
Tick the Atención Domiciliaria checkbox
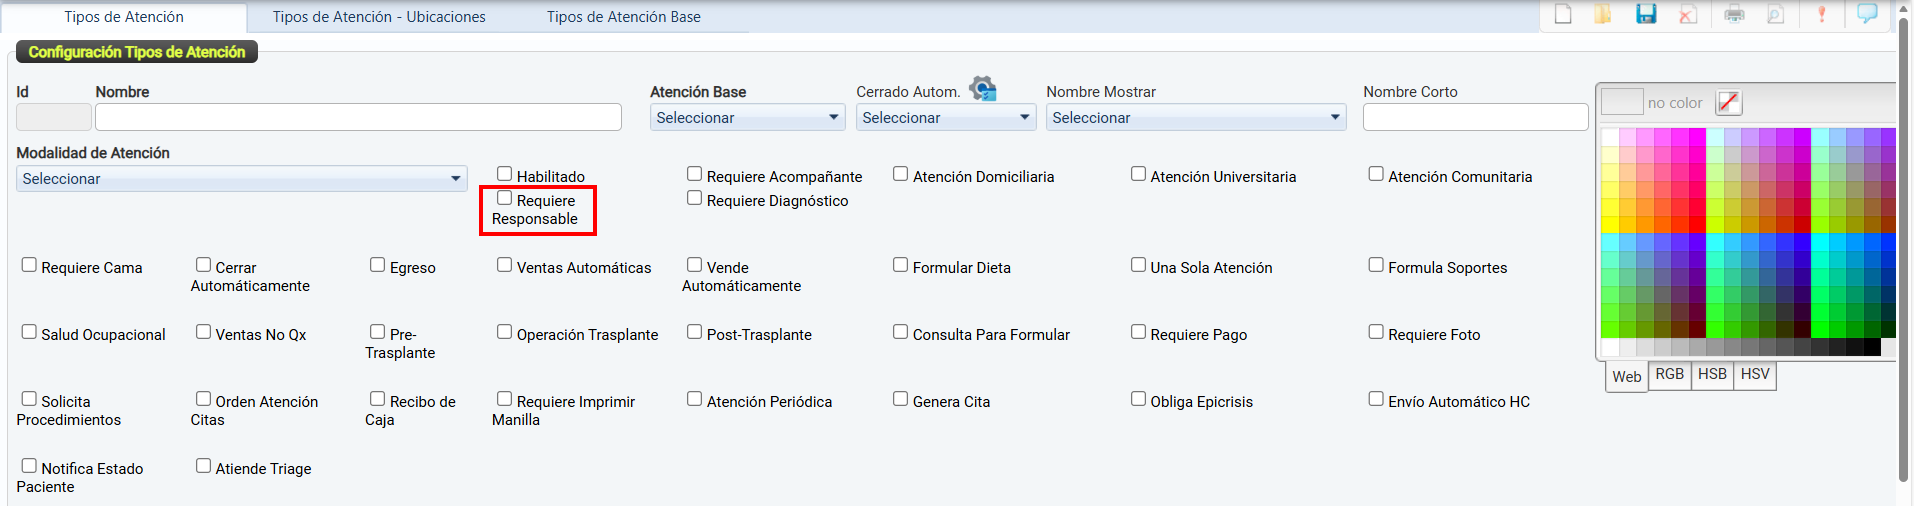pyautogui.click(x=901, y=174)
